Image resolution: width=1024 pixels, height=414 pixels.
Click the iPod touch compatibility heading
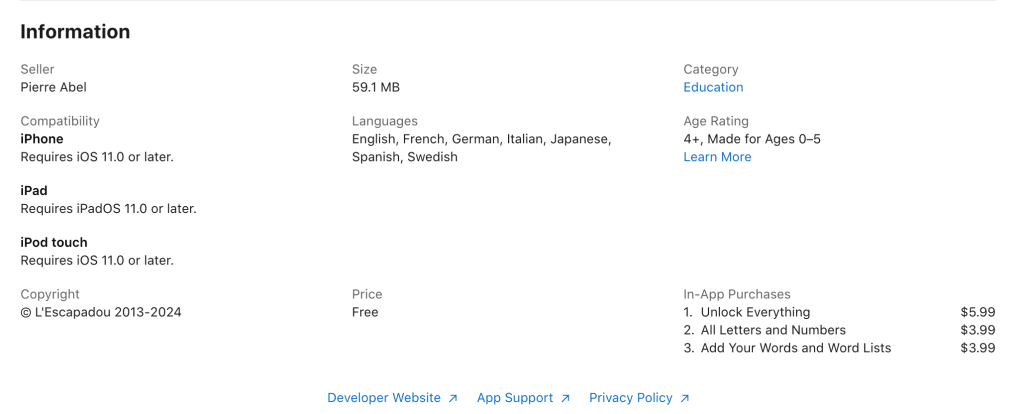(54, 243)
